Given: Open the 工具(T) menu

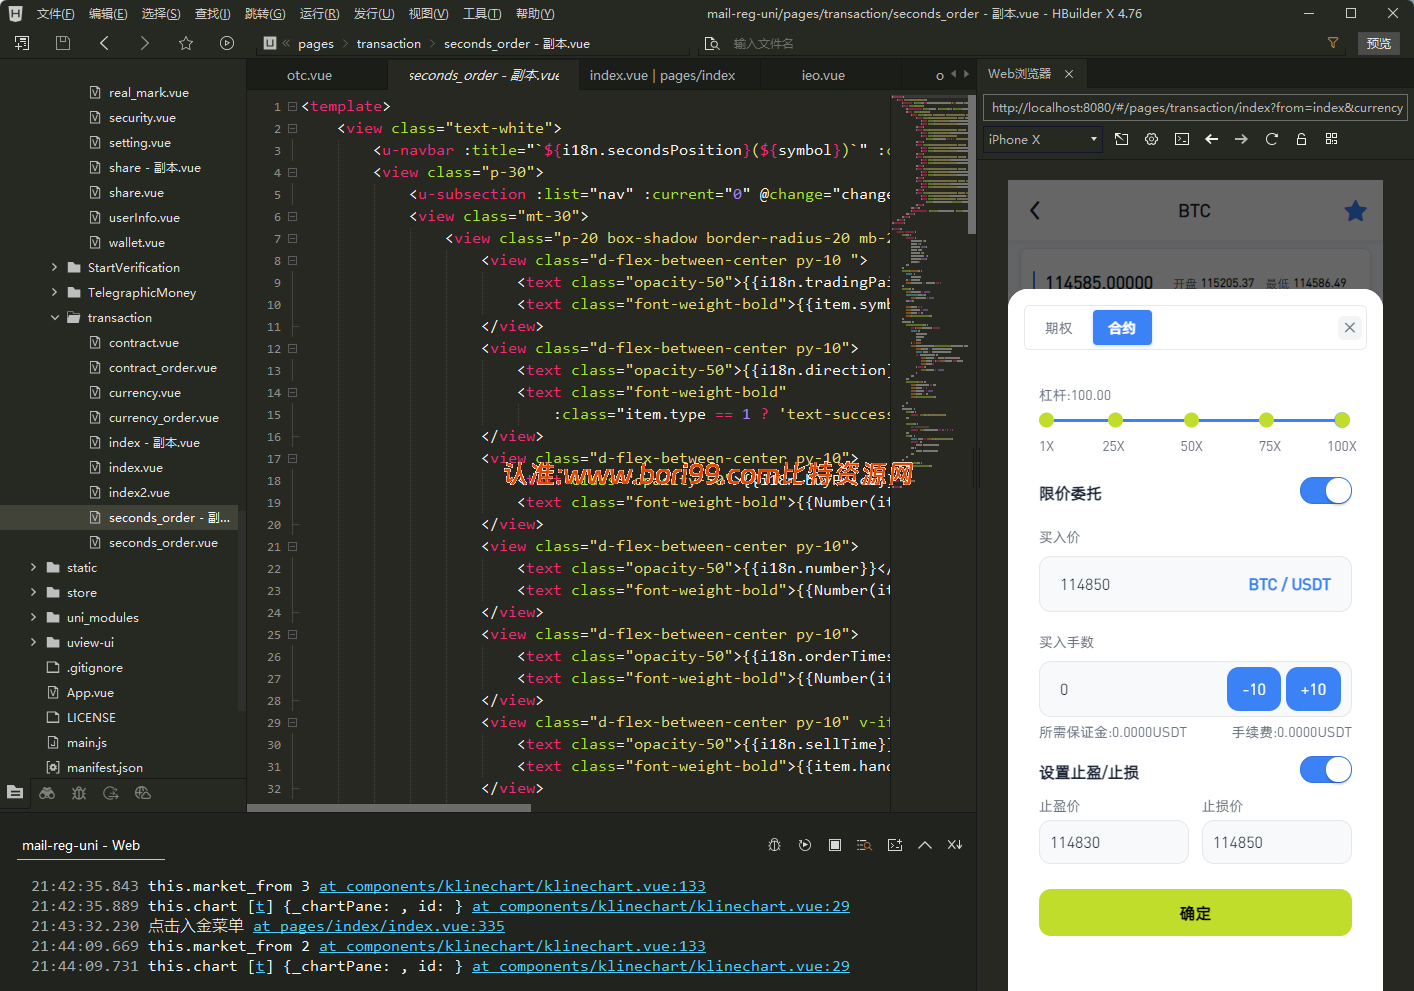Looking at the screenshot, I should pyautogui.click(x=482, y=14).
